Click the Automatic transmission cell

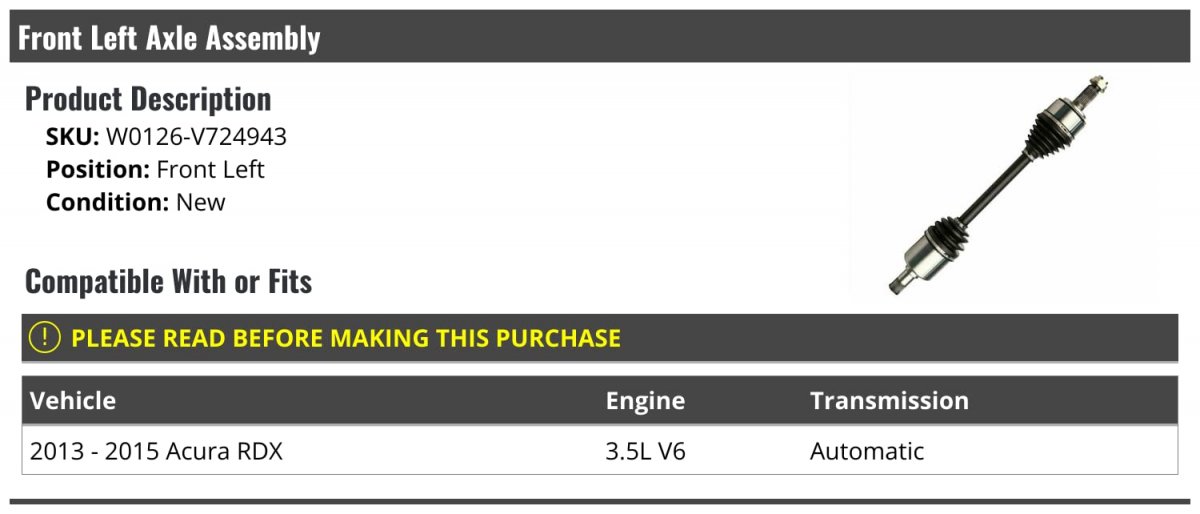[867, 451]
